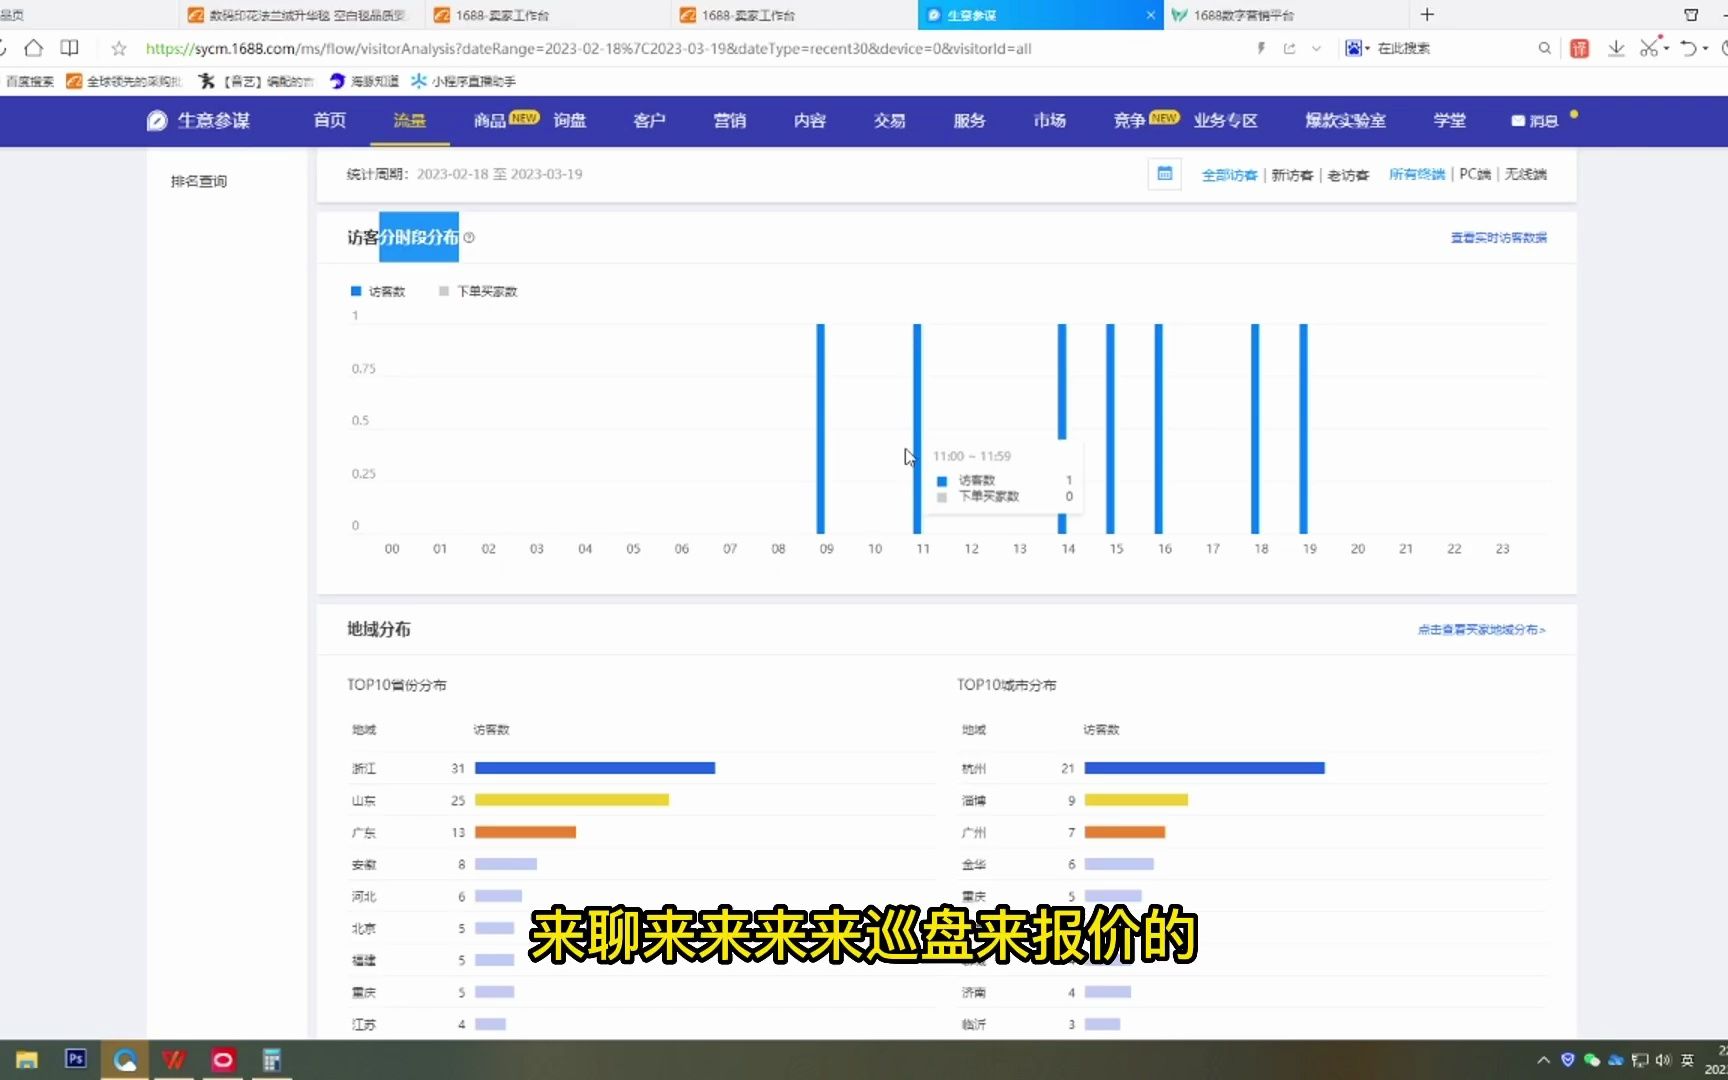Open Photoshop from taskbar
This screenshot has height=1080, width=1728.
point(76,1059)
